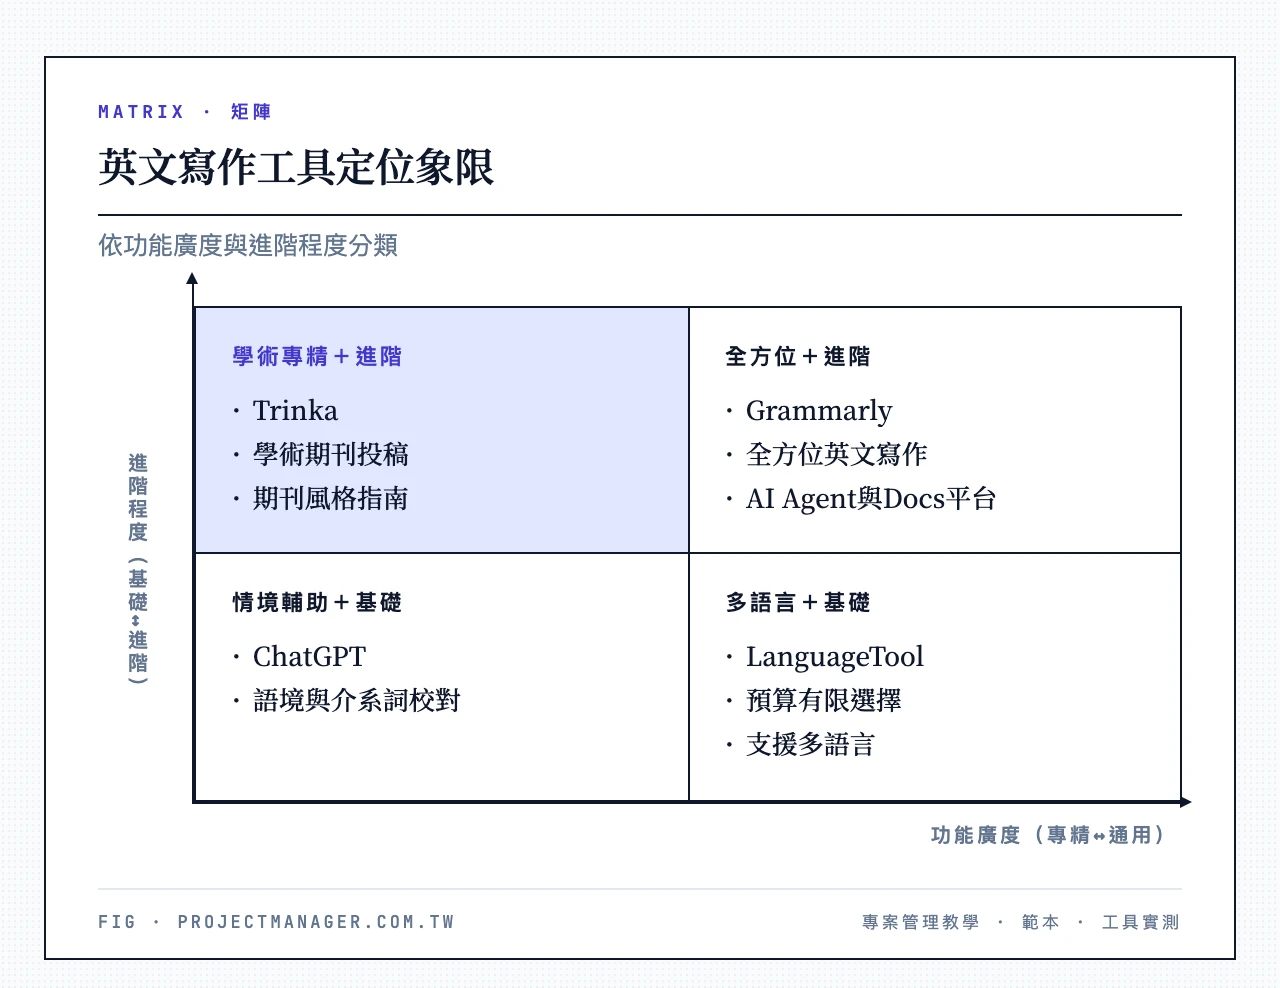Click the footer label 範本
This screenshot has width=1280, height=988.
1040,922
